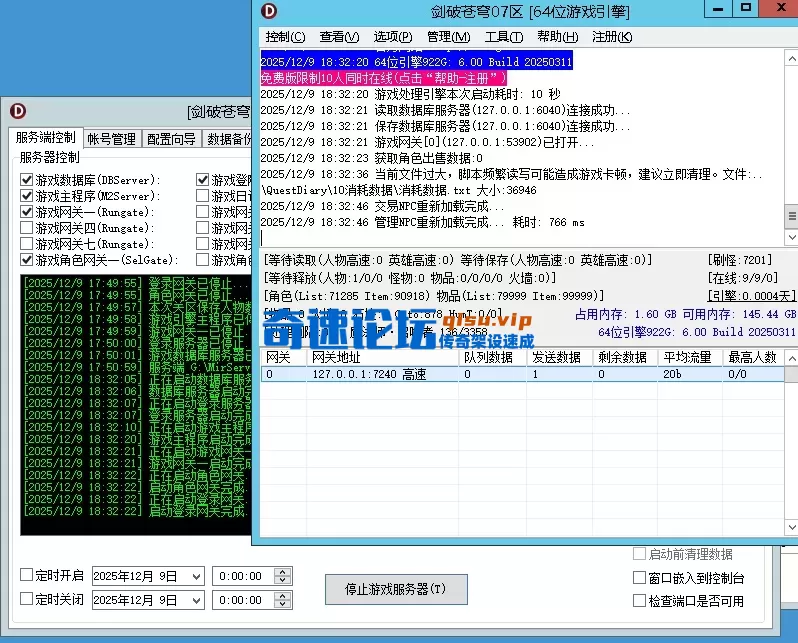Image resolution: width=798 pixels, height=643 pixels.
Task: Click the 剩余数据 column header
Action: pos(625,357)
